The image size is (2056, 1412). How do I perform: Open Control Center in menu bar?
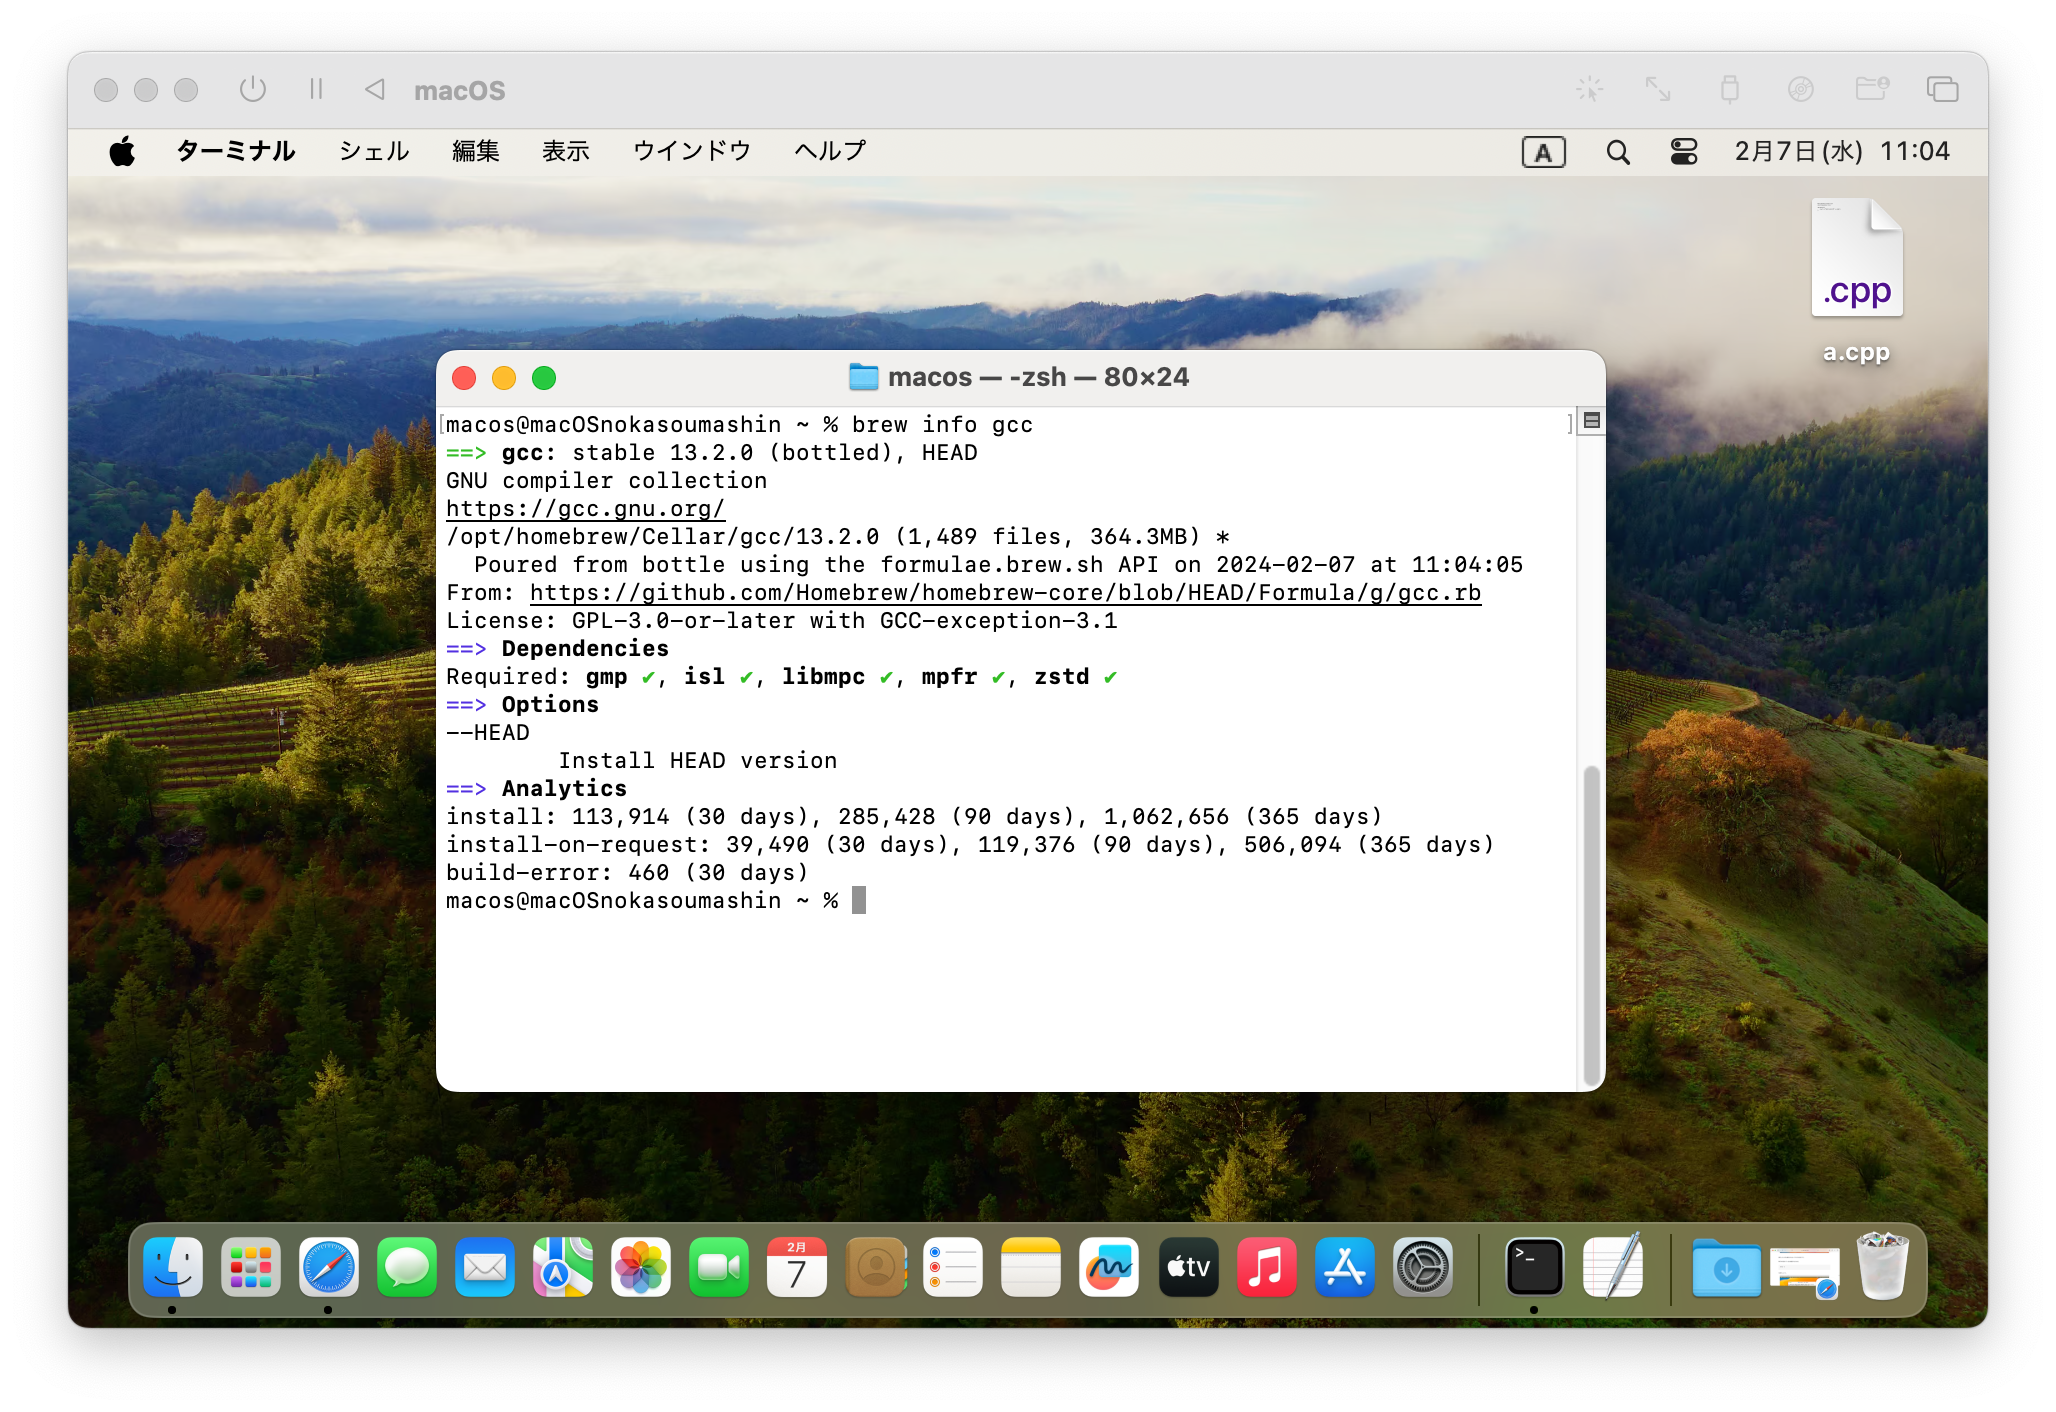[1684, 152]
